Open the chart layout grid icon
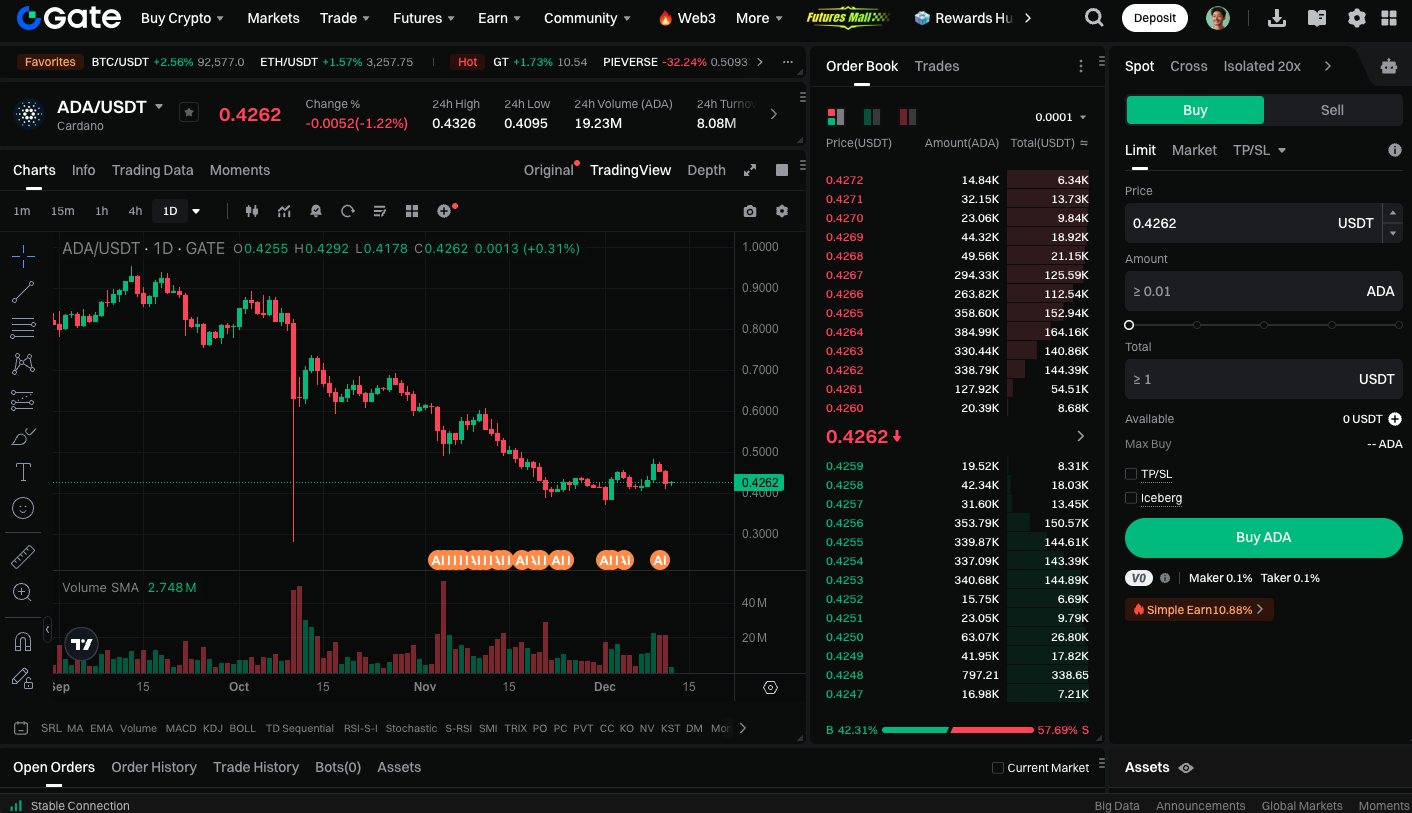1412x813 pixels. 412,211
